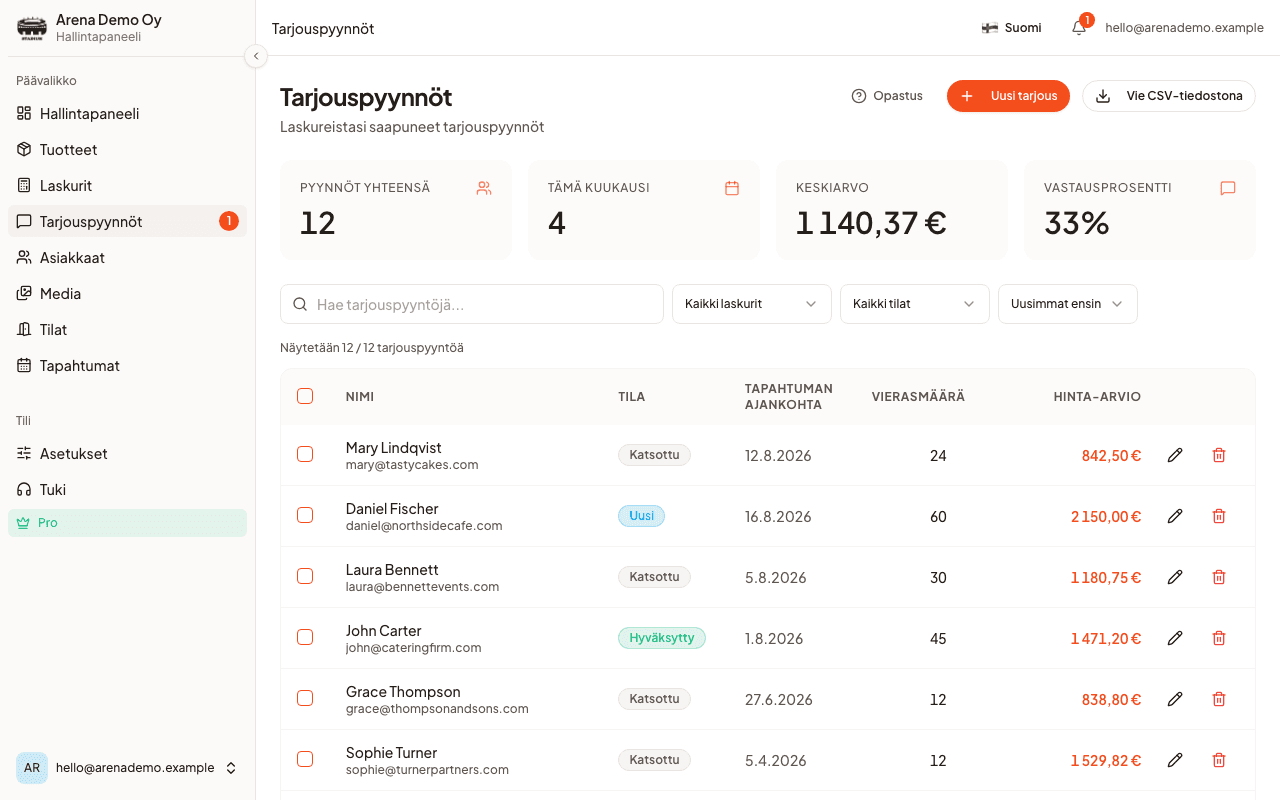Delete Mary Lindqvist's request with trash icon
Screen dimensions: 1280x800
tap(1219, 455)
